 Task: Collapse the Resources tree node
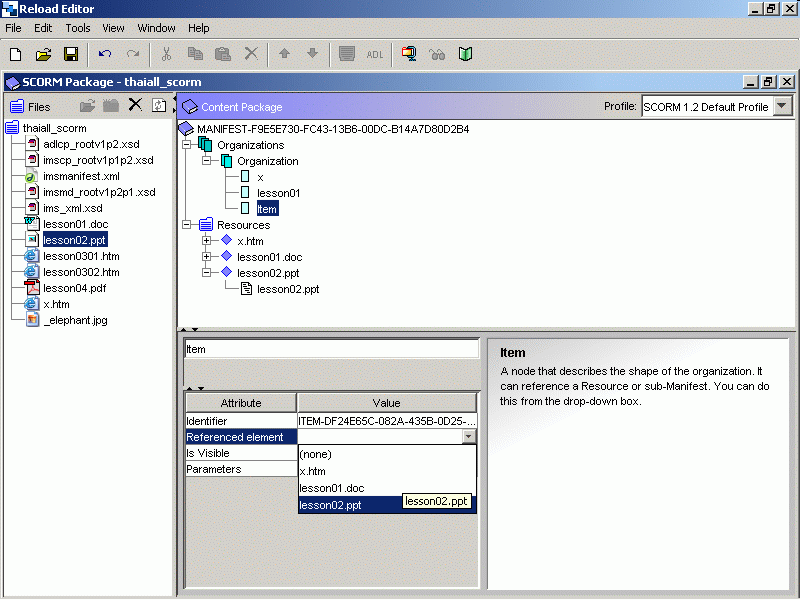coord(187,225)
